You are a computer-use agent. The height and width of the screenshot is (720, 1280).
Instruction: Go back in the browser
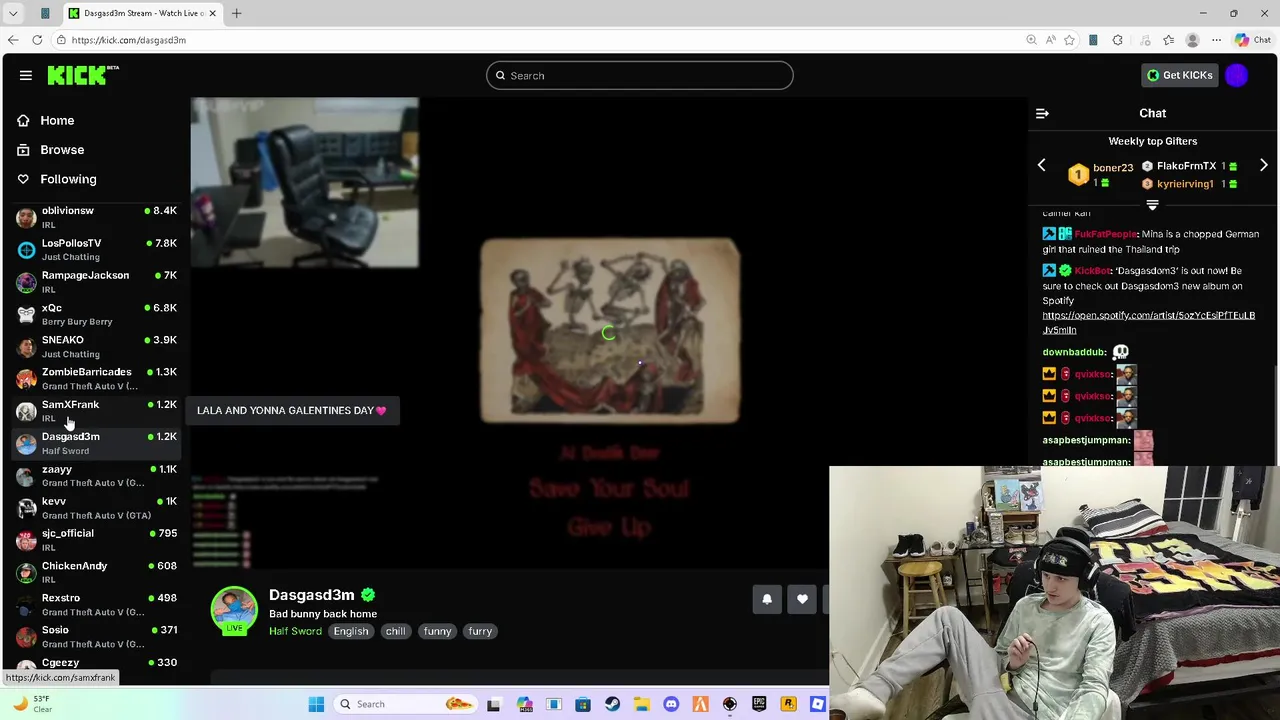(x=13, y=40)
